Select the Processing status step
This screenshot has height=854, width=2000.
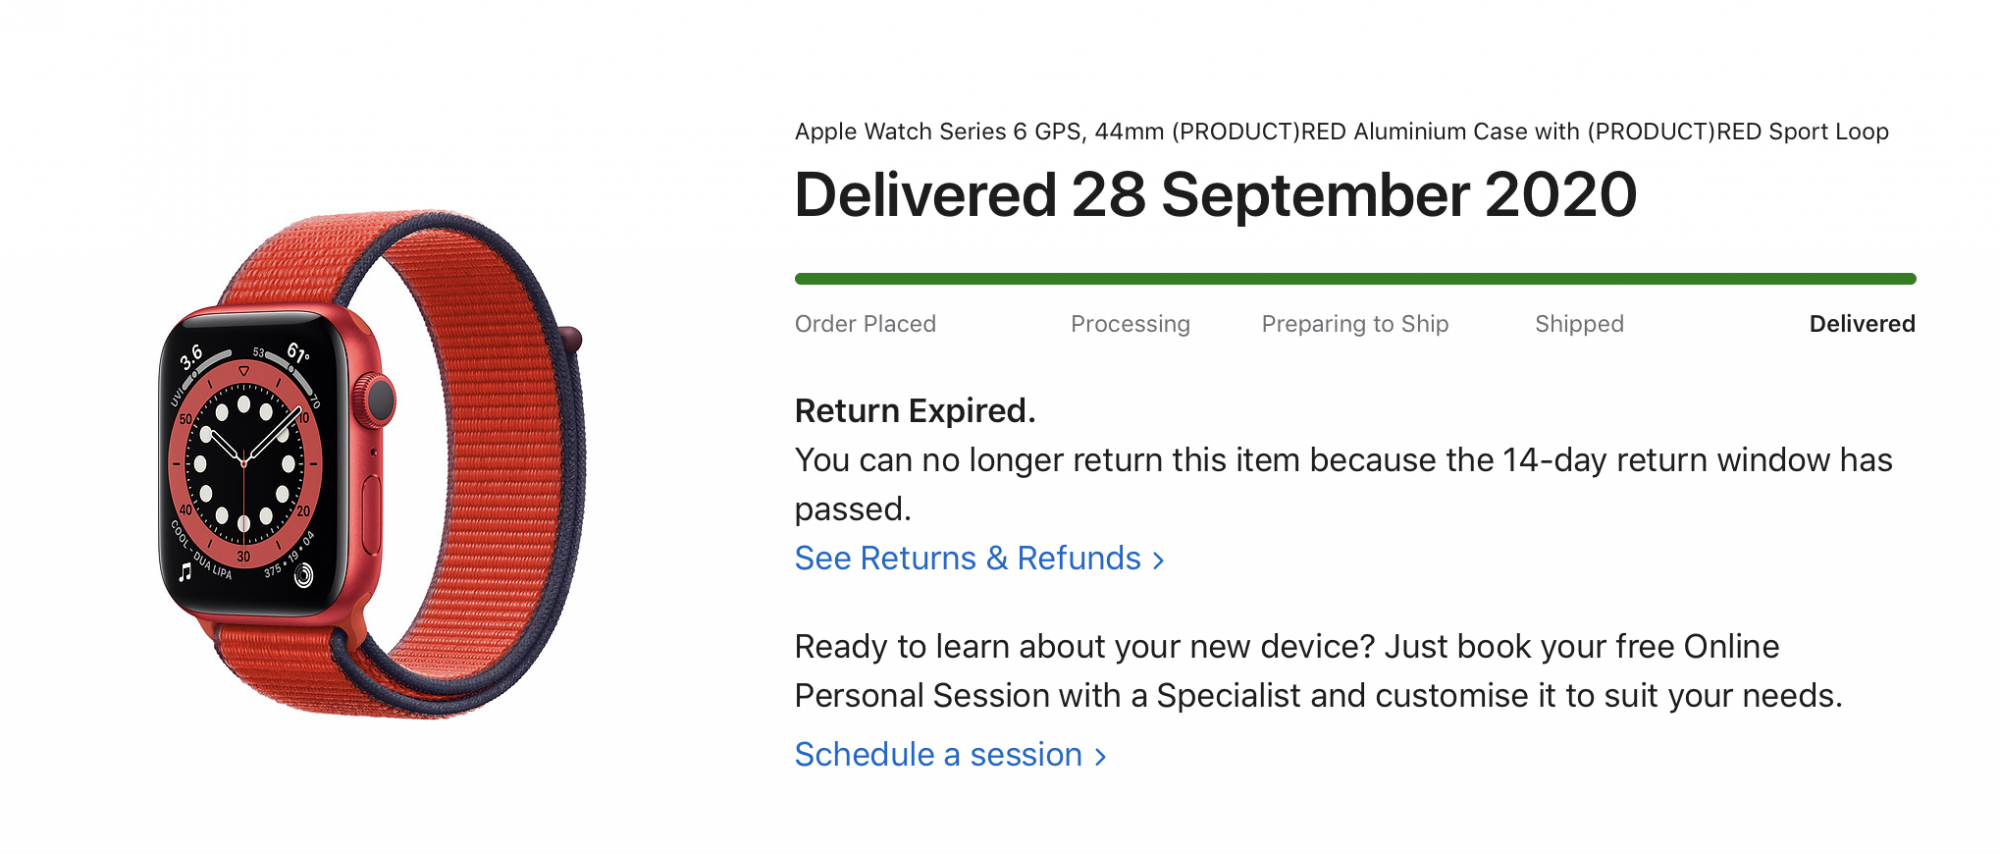click(1130, 324)
